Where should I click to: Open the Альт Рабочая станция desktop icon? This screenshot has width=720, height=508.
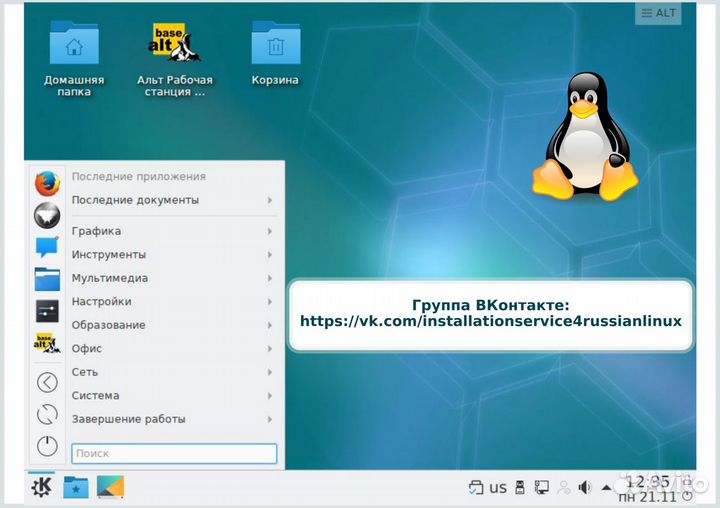pos(174,58)
